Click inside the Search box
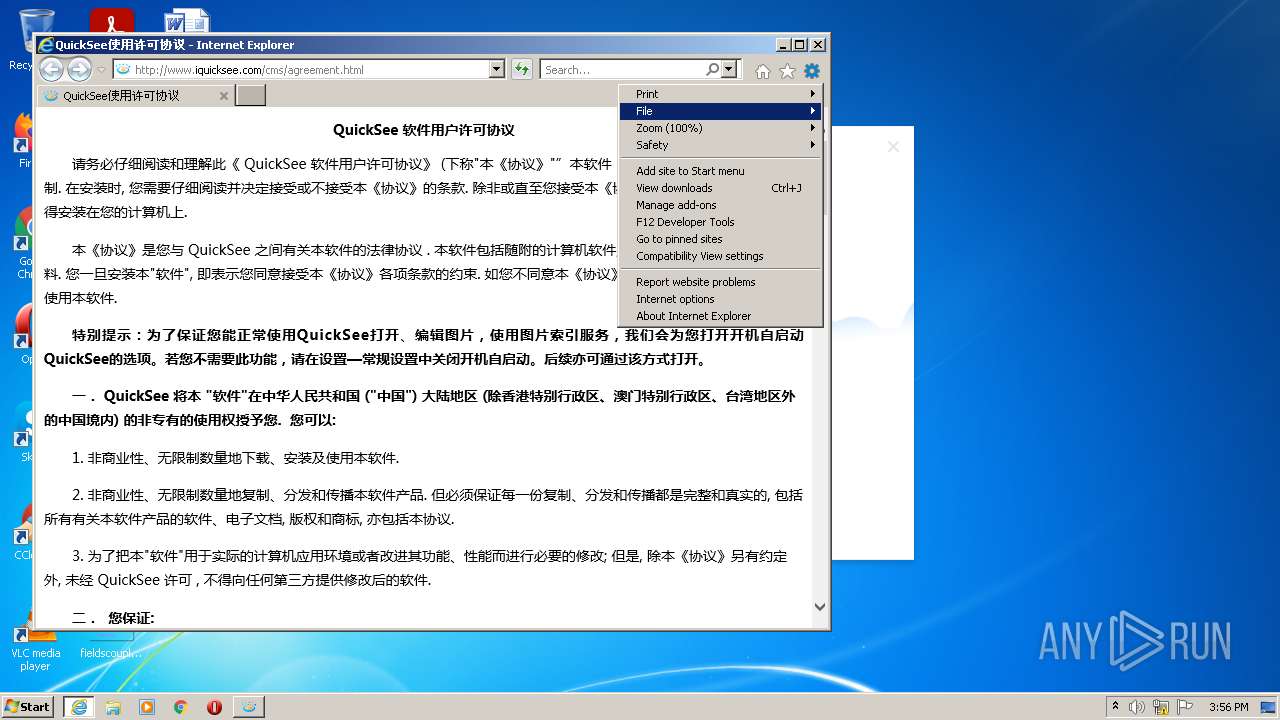This screenshot has width=1280, height=720. (623, 69)
